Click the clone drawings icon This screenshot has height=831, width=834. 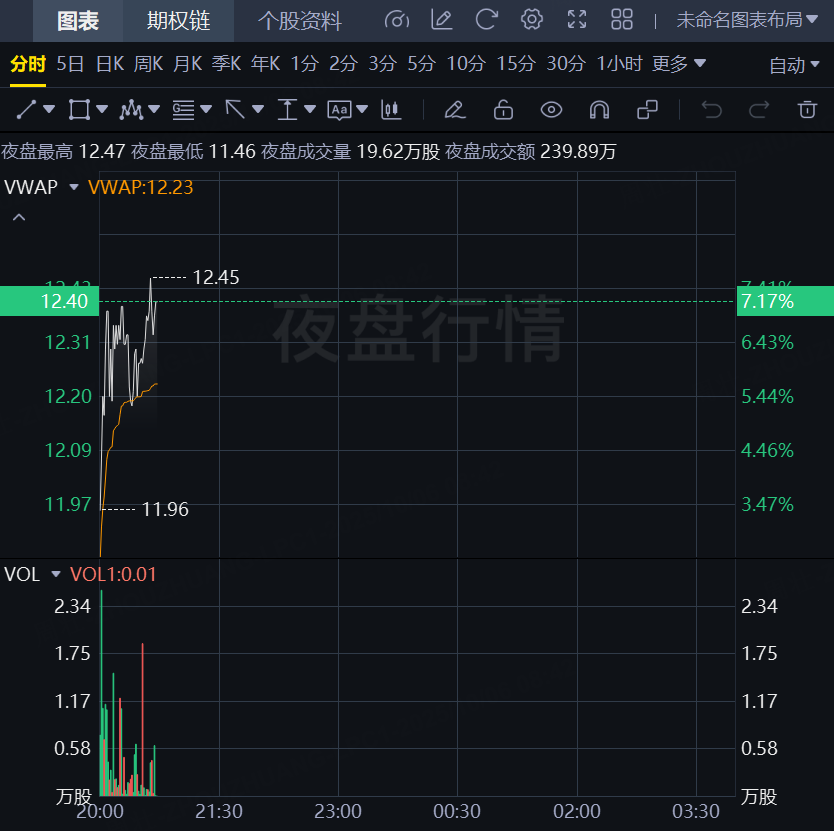tap(647, 110)
